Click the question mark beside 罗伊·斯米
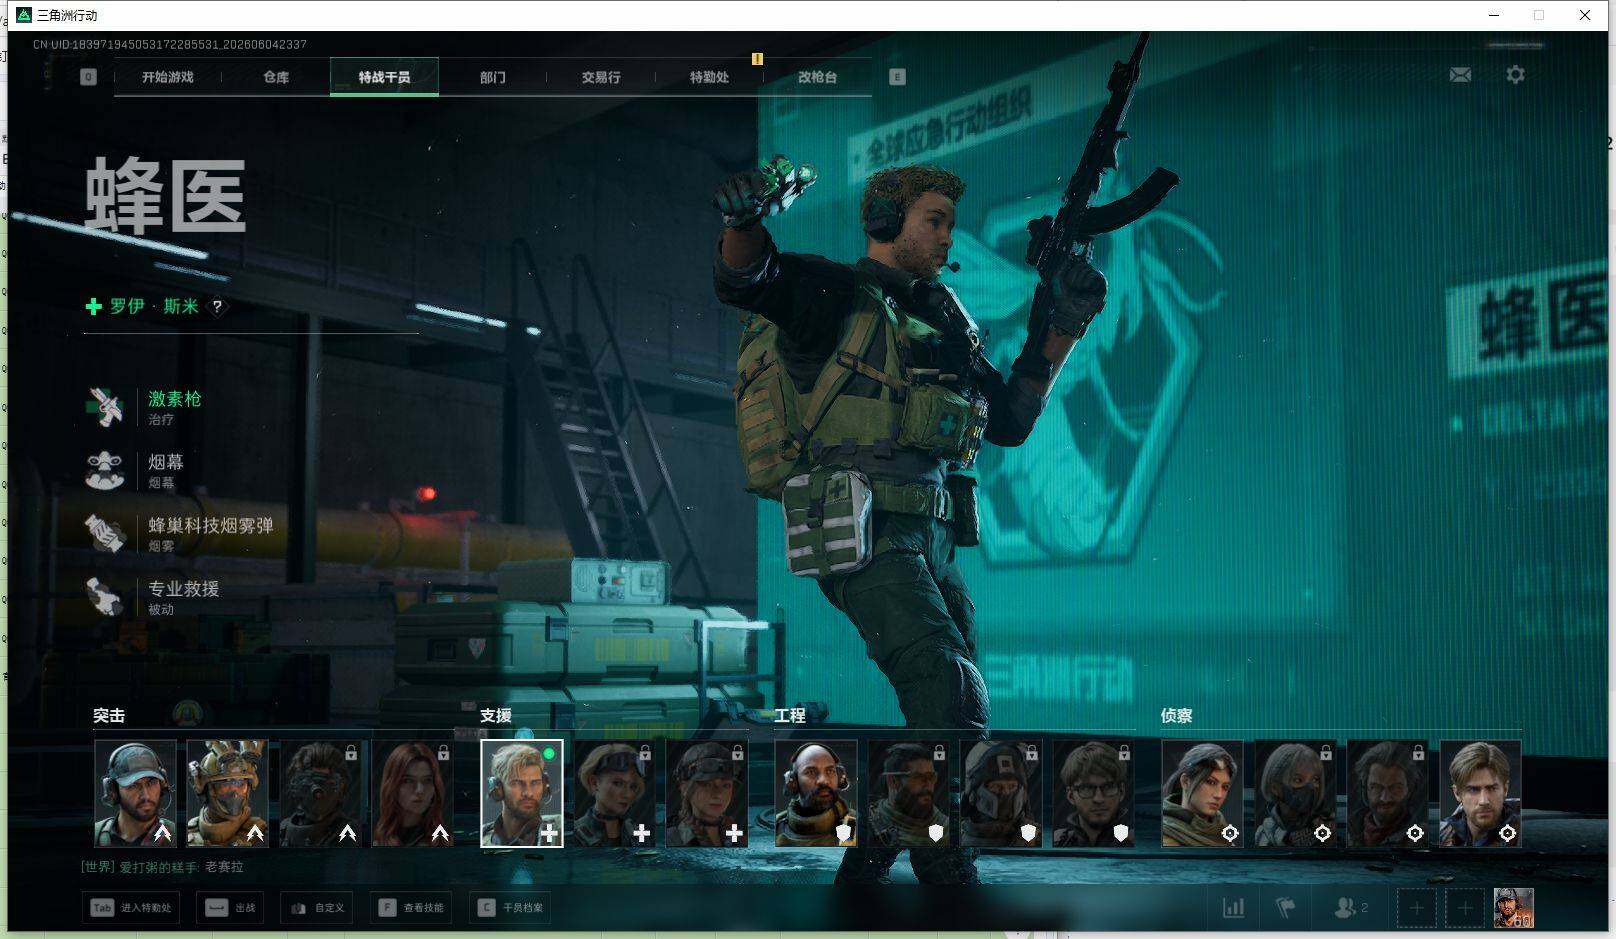This screenshot has width=1616, height=939. tap(217, 307)
